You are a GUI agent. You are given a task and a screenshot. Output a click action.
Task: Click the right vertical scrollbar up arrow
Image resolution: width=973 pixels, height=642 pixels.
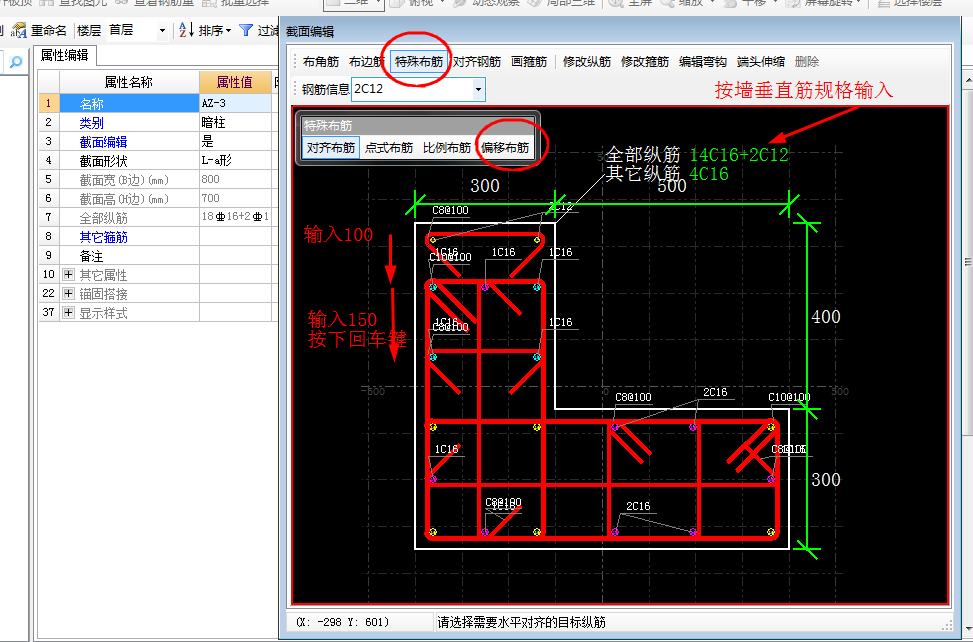pos(967,81)
